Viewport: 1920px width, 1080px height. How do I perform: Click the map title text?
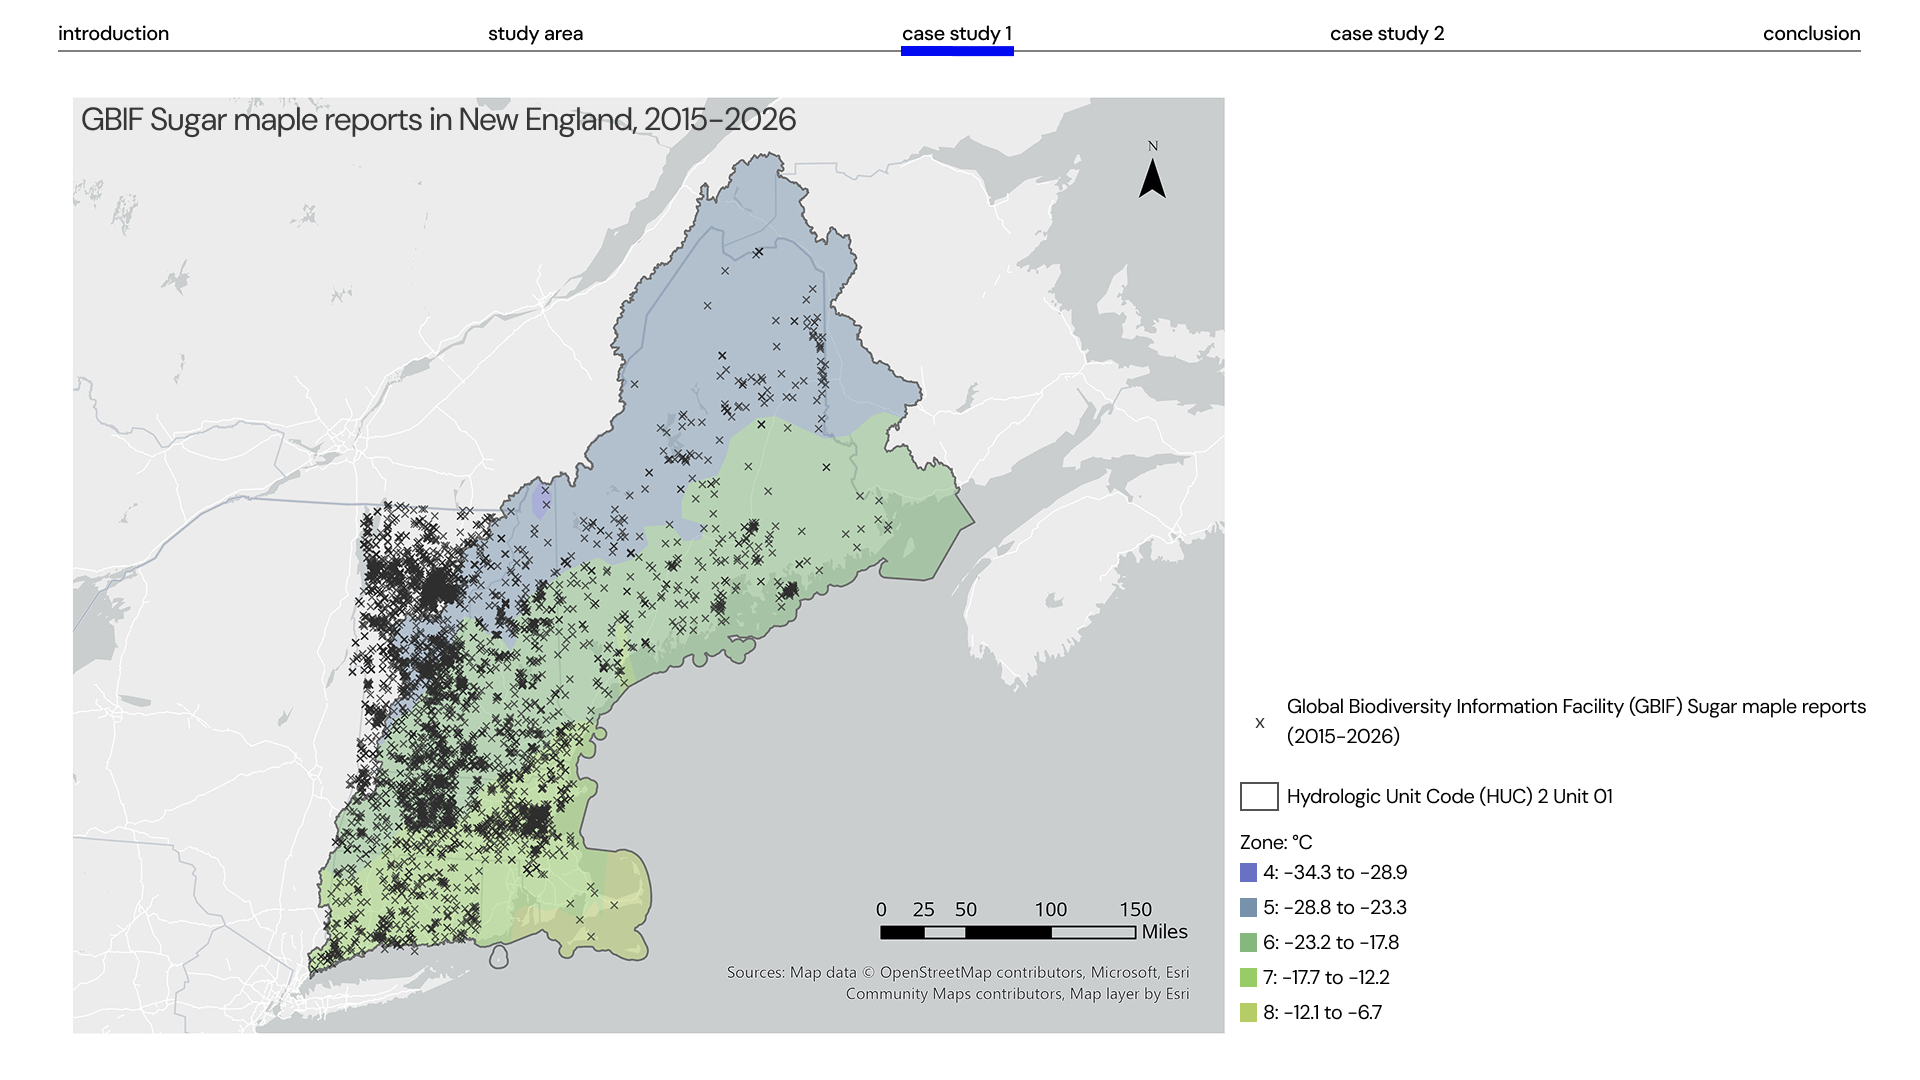click(438, 120)
